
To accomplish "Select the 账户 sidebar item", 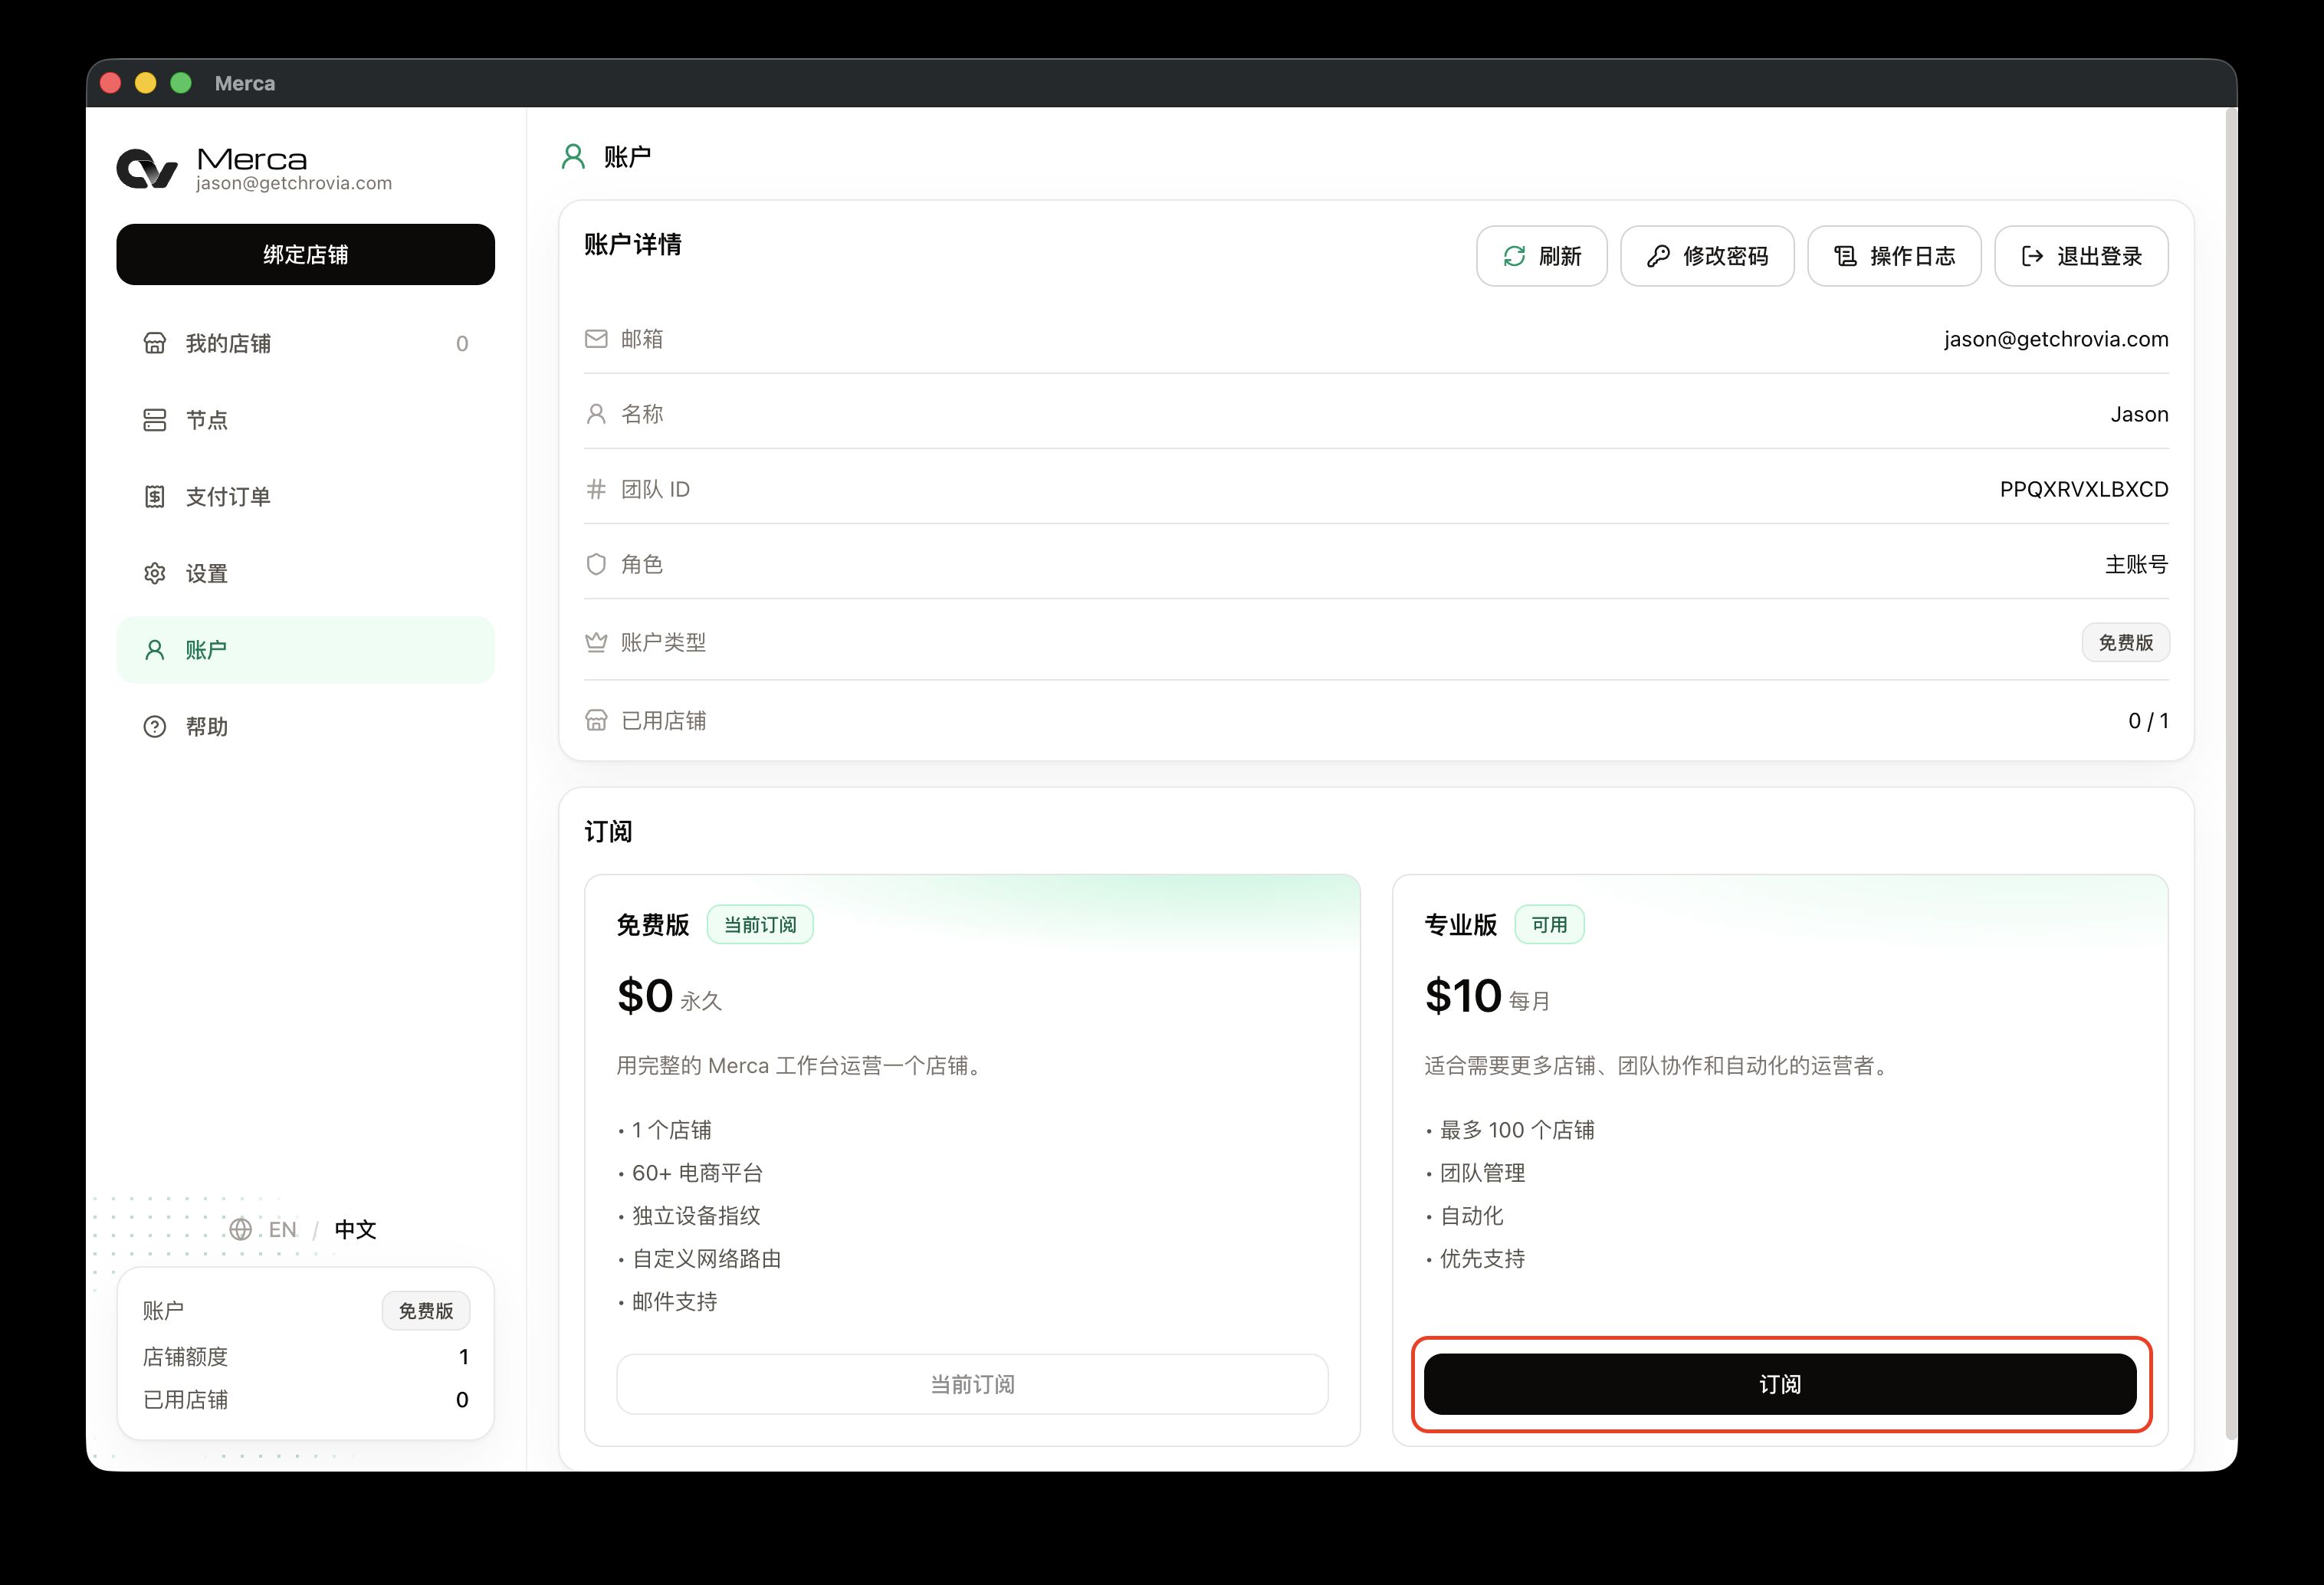I will (305, 650).
